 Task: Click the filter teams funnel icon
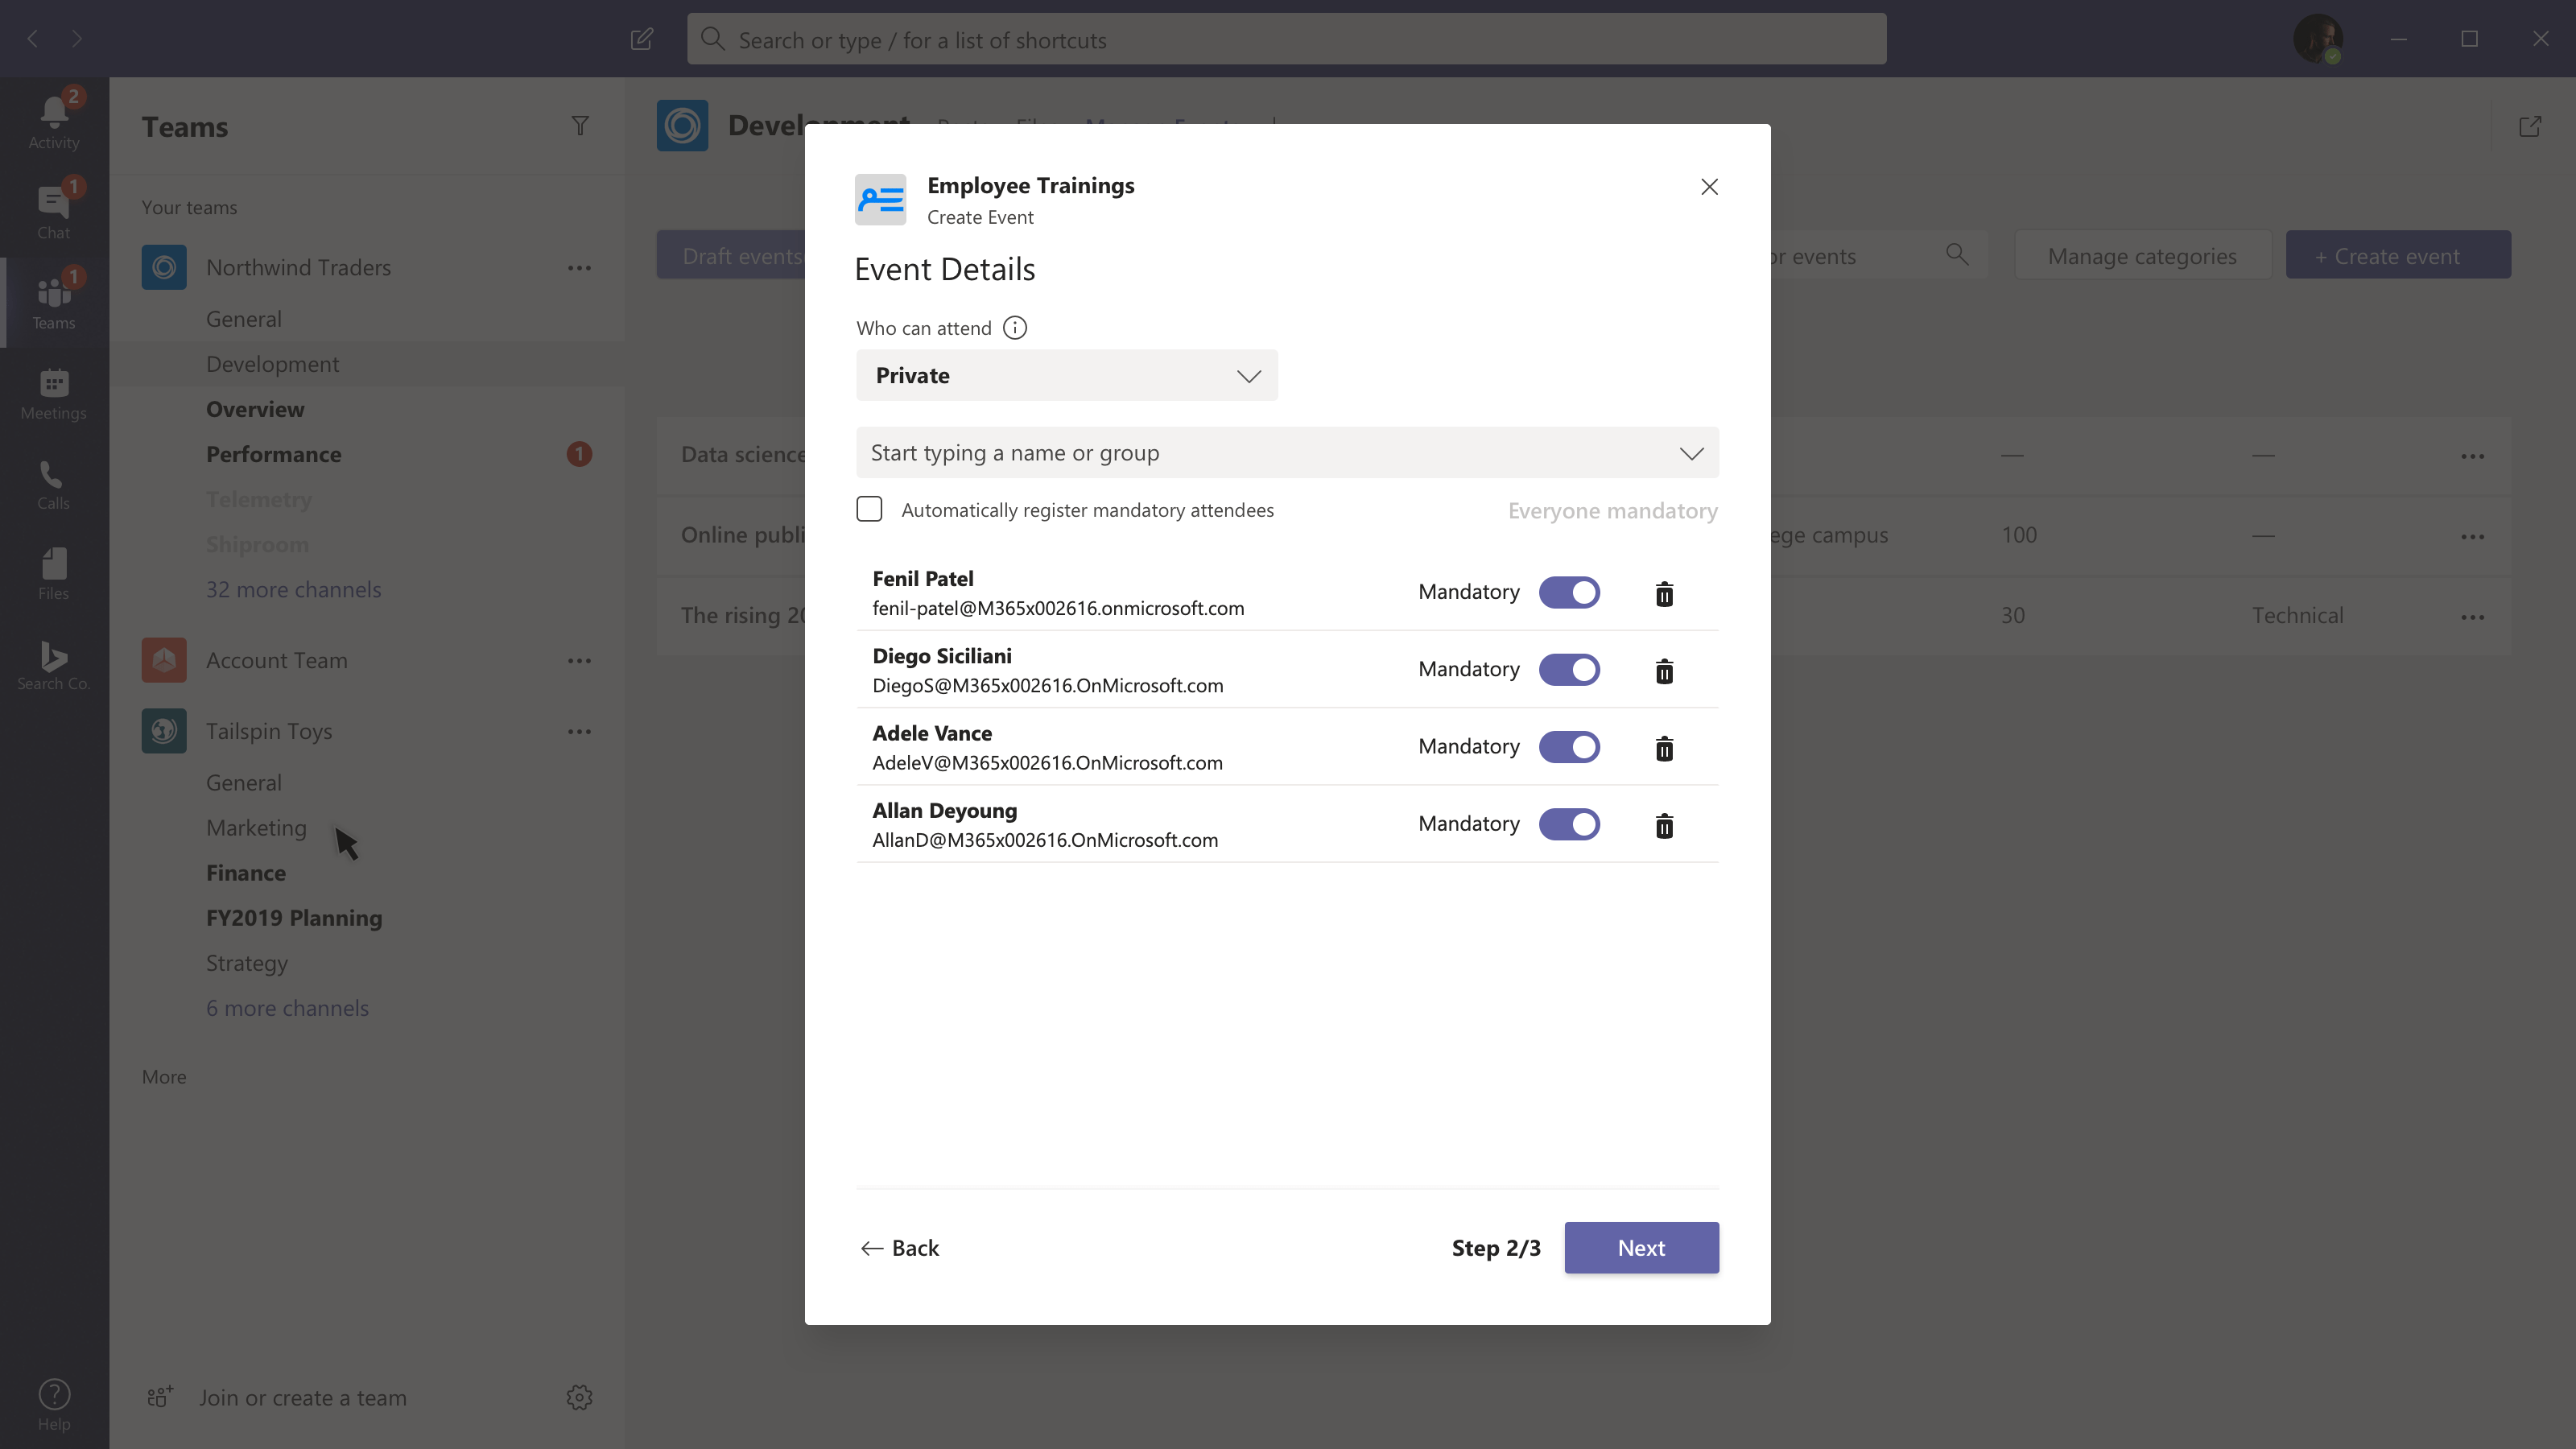click(580, 126)
